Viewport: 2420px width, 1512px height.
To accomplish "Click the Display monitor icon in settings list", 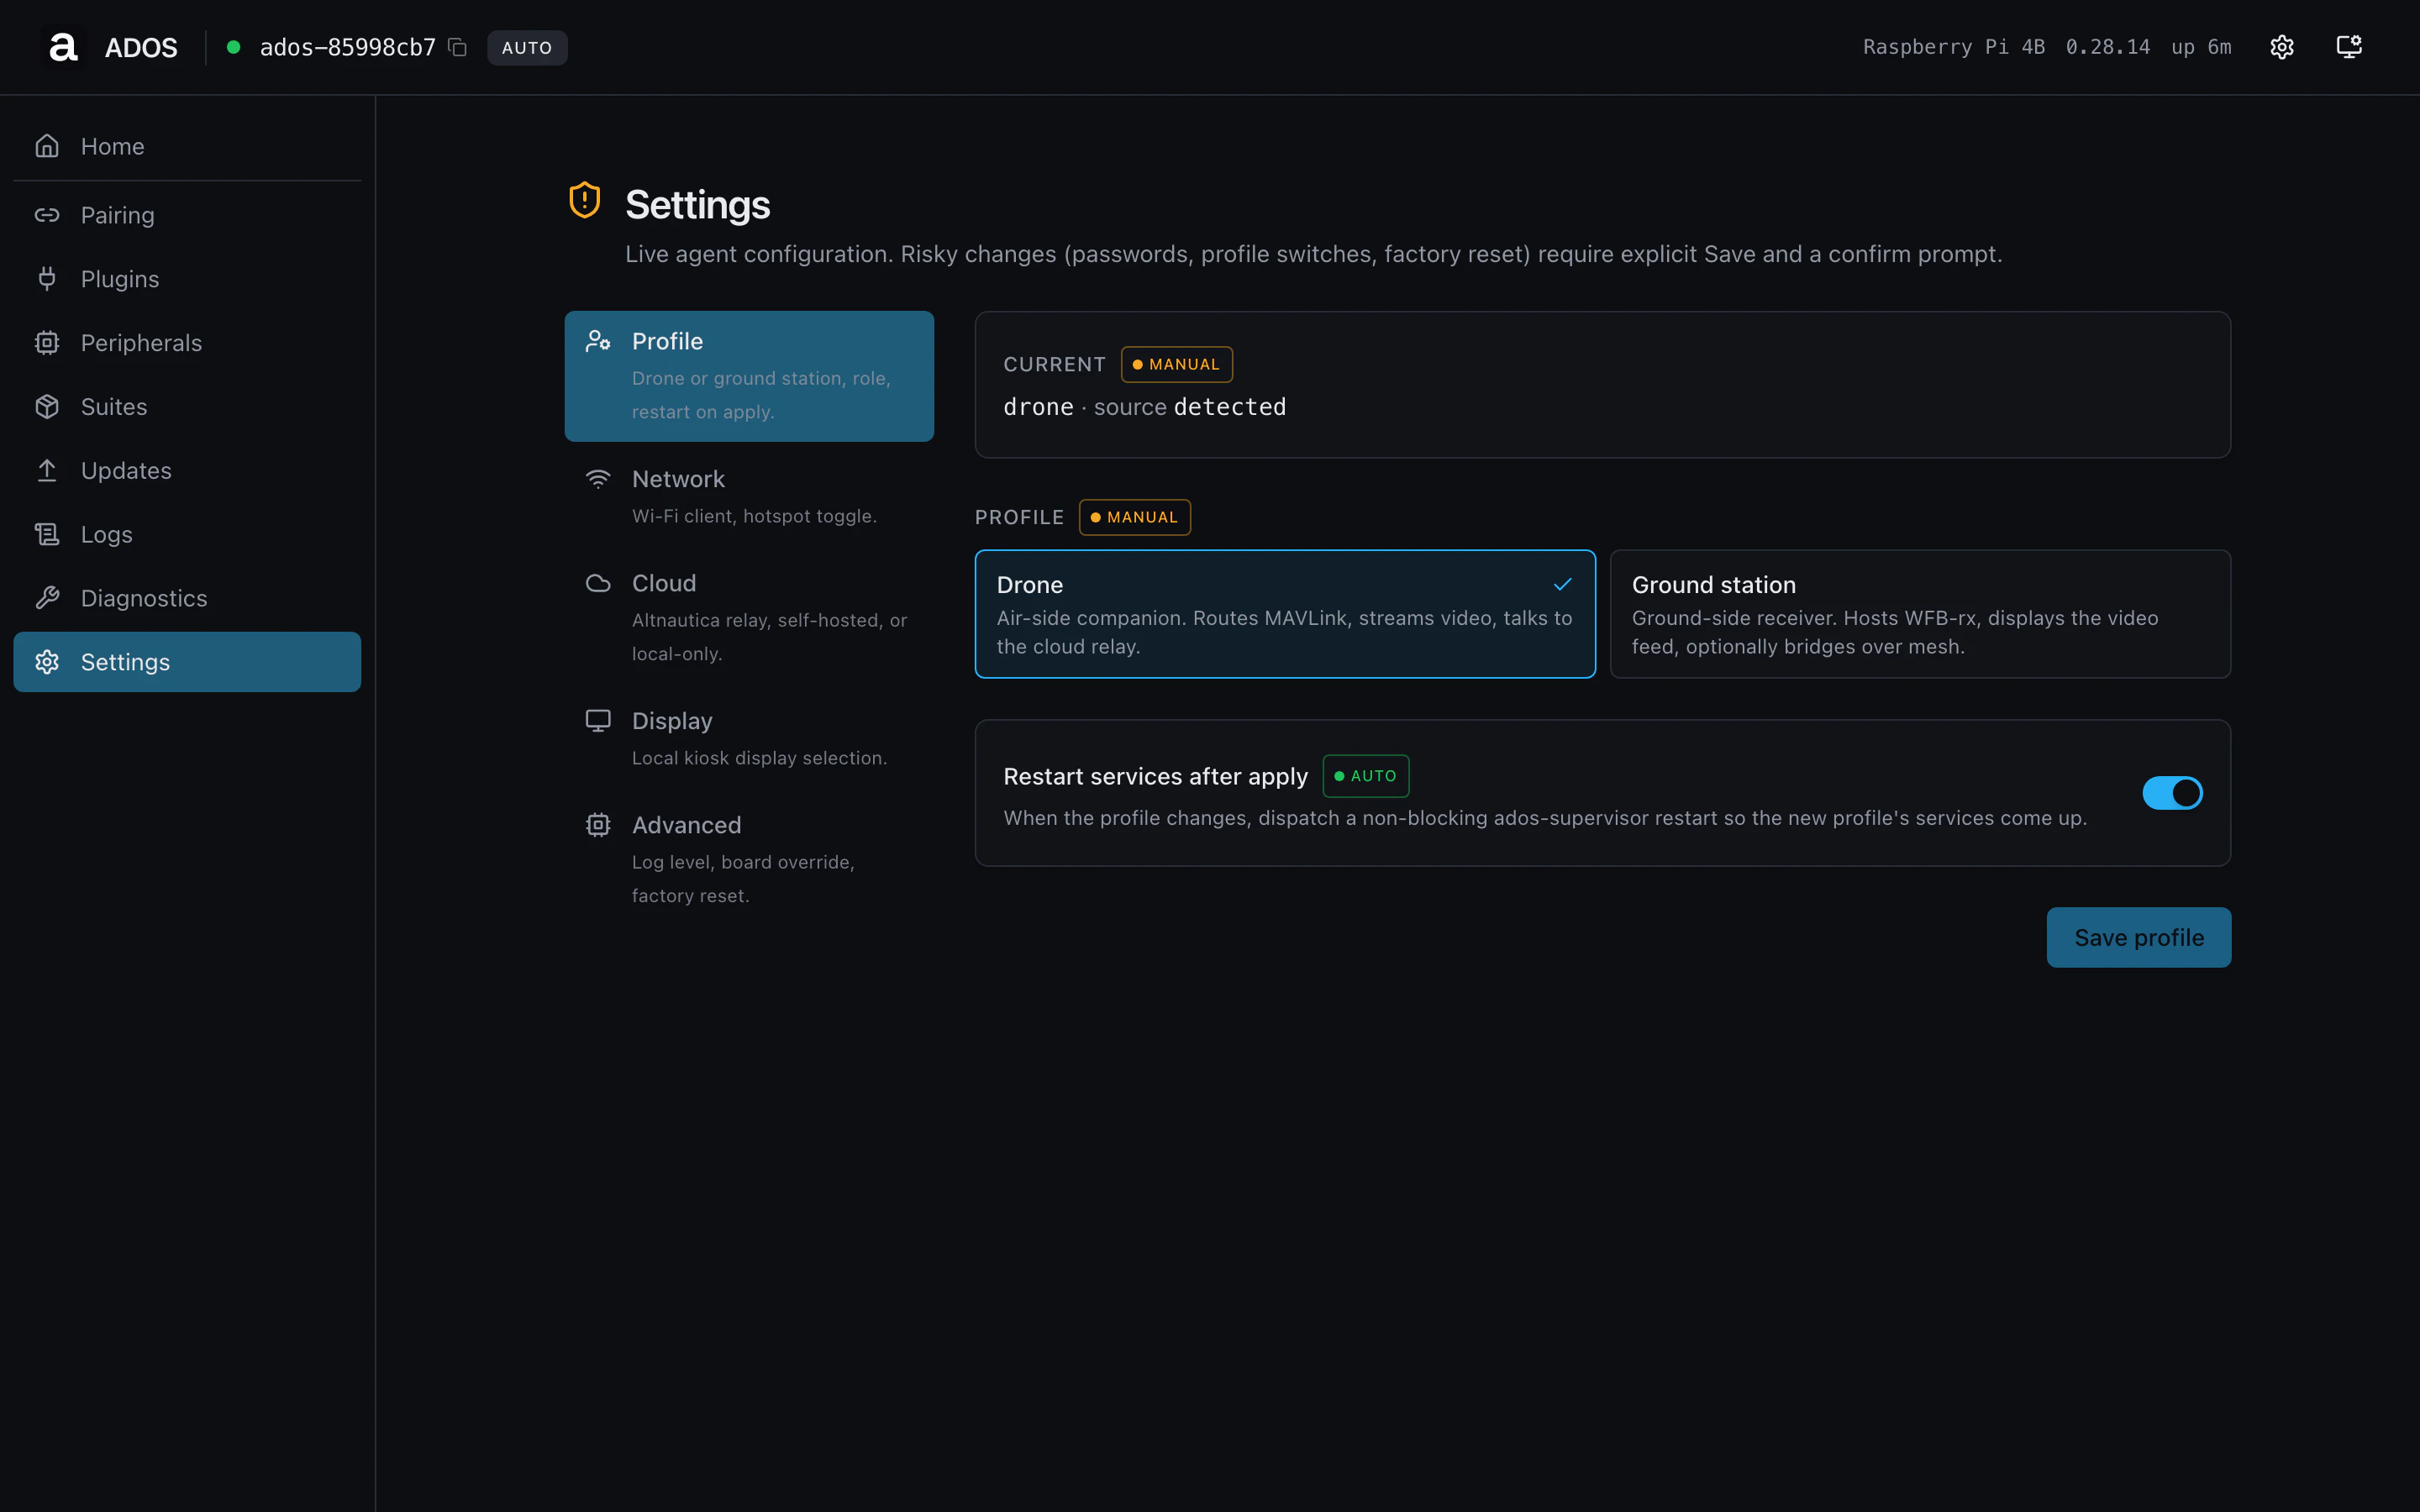I will 598,721.
